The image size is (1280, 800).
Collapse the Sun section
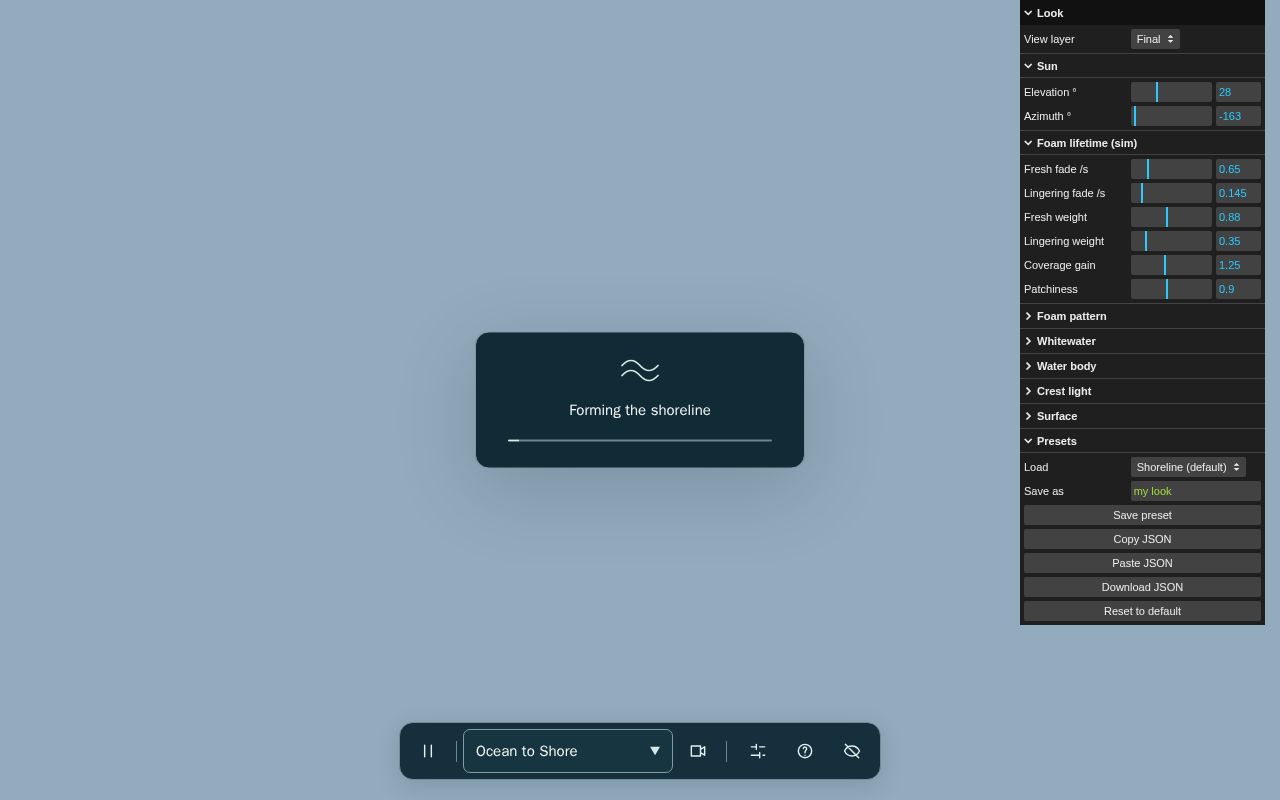pyautogui.click(x=1142, y=66)
